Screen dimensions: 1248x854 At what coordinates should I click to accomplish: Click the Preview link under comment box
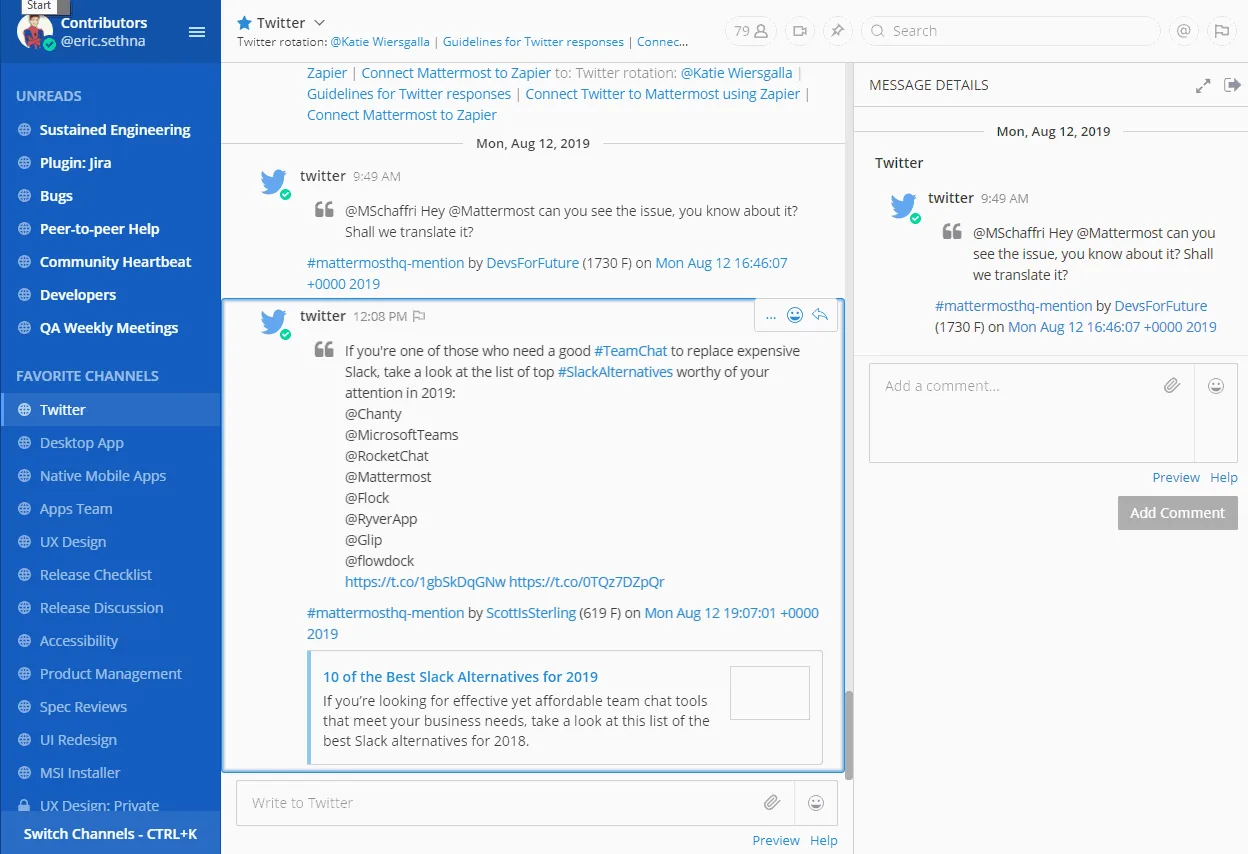coord(1175,478)
